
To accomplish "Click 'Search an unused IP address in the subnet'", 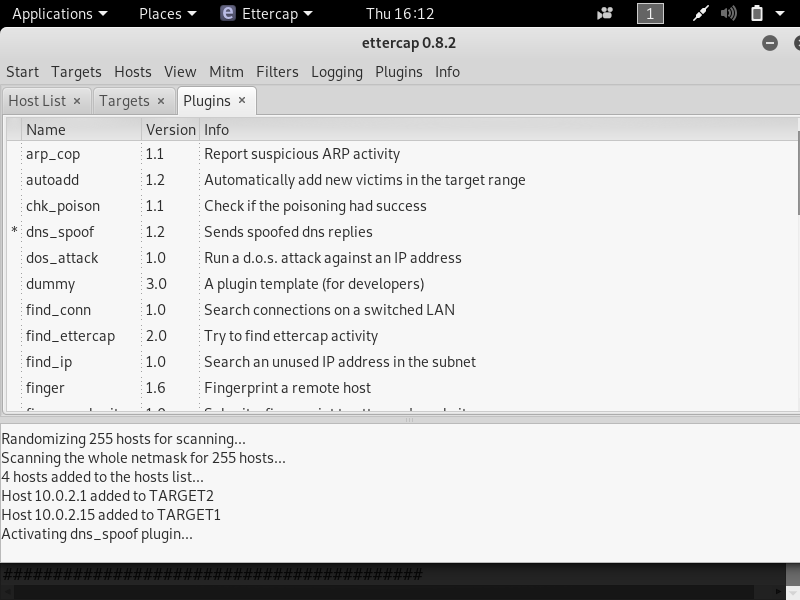I will click(340, 362).
